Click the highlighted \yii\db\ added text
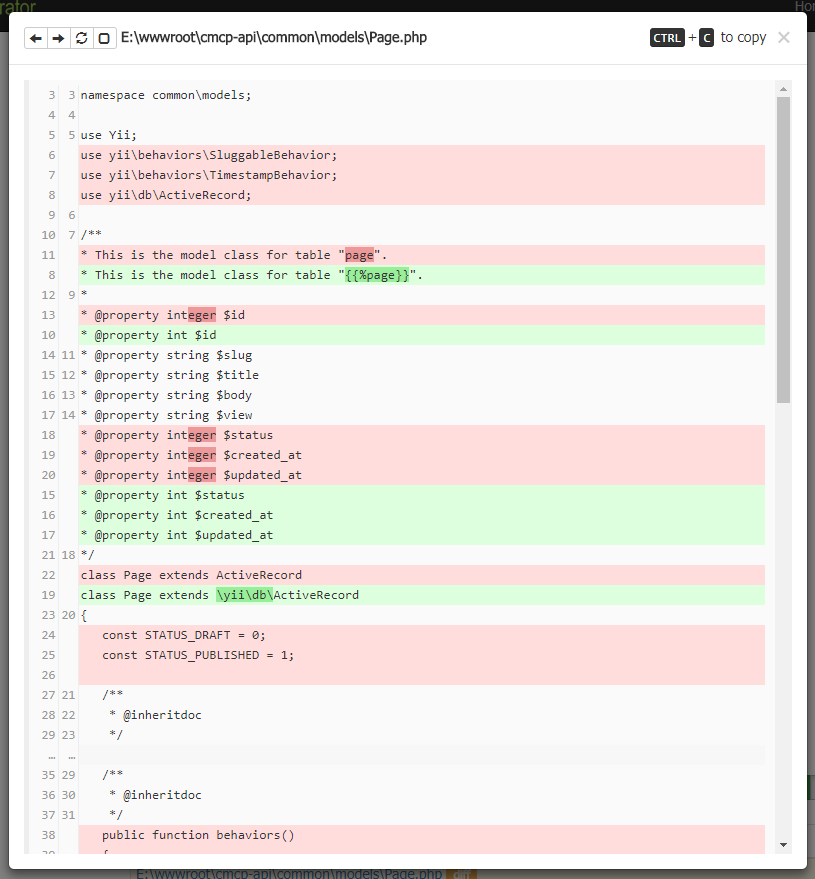 pos(244,595)
